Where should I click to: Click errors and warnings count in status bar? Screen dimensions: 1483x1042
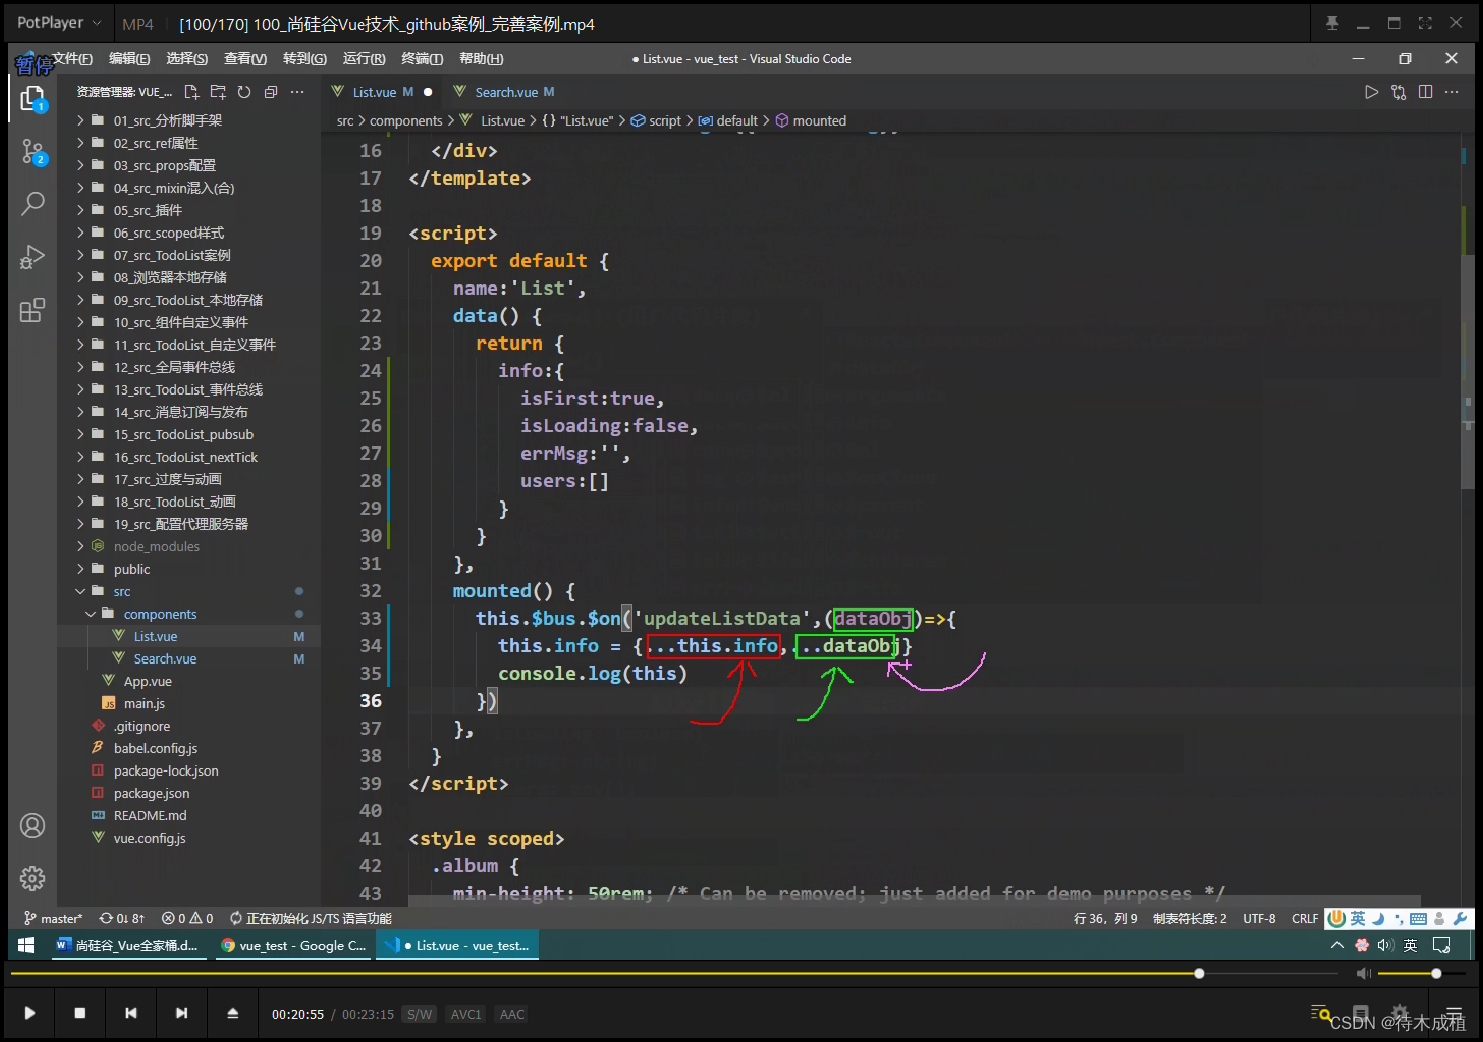point(188,918)
